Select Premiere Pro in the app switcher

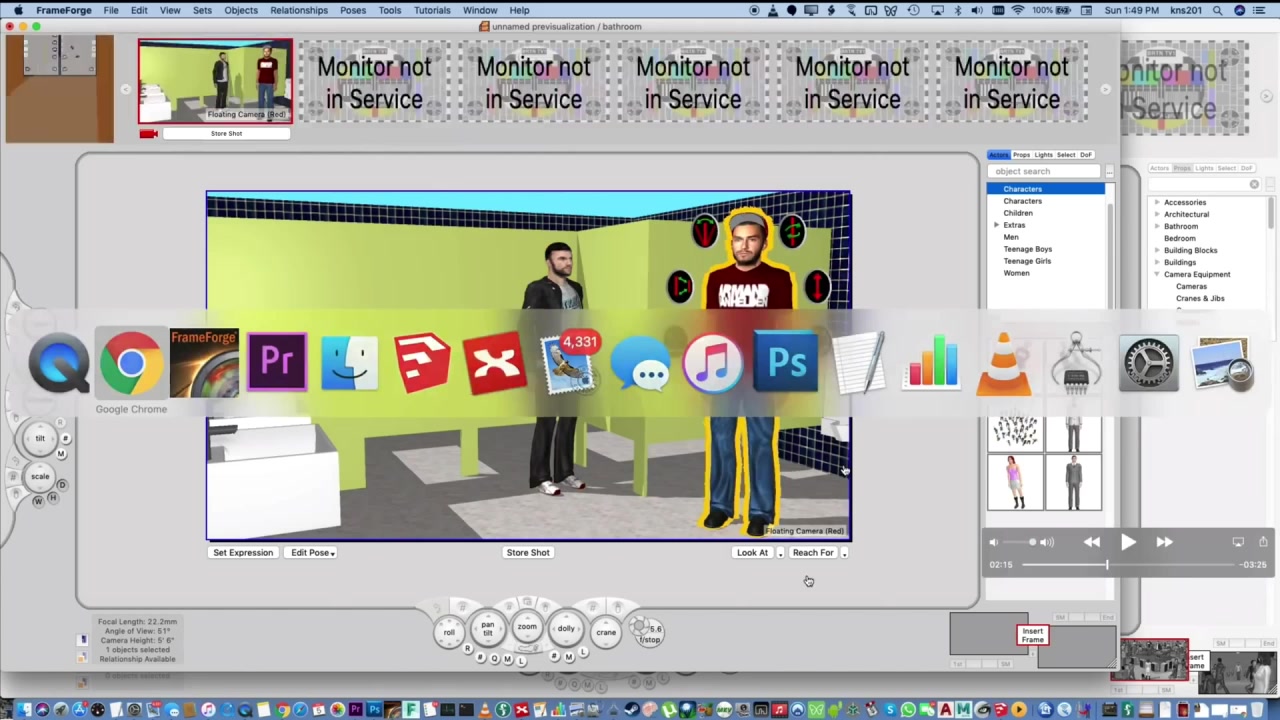coord(277,362)
